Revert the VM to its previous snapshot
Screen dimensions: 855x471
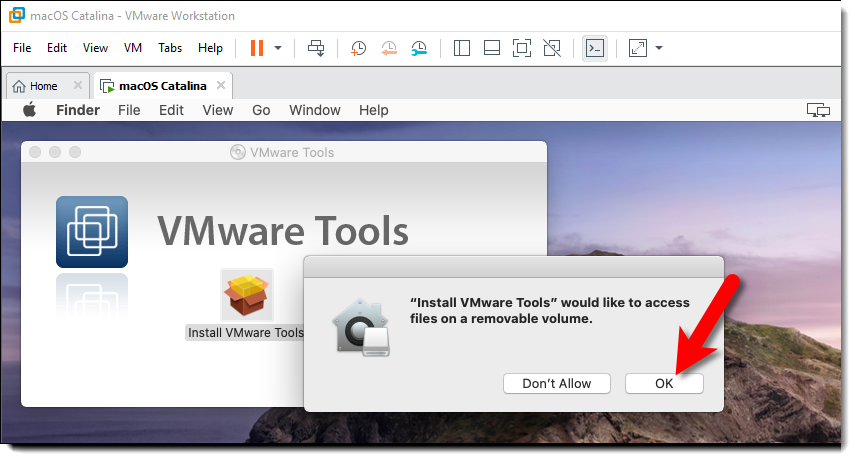[389, 48]
